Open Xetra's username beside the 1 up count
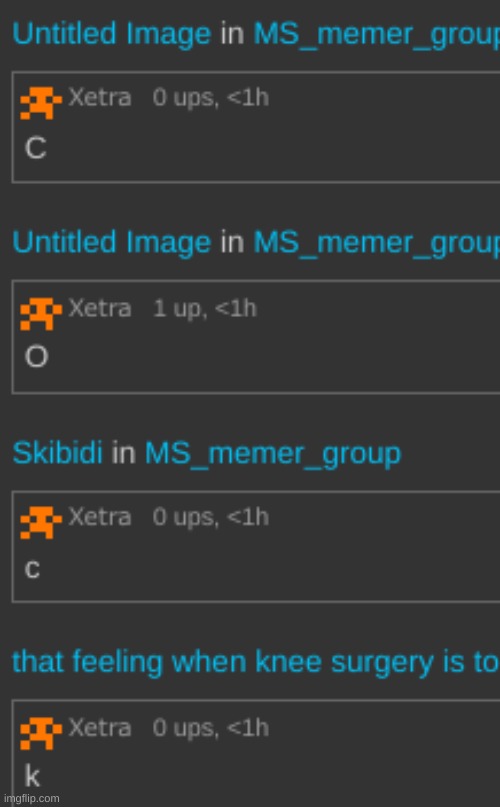This screenshot has height=807, width=500. point(100,308)
